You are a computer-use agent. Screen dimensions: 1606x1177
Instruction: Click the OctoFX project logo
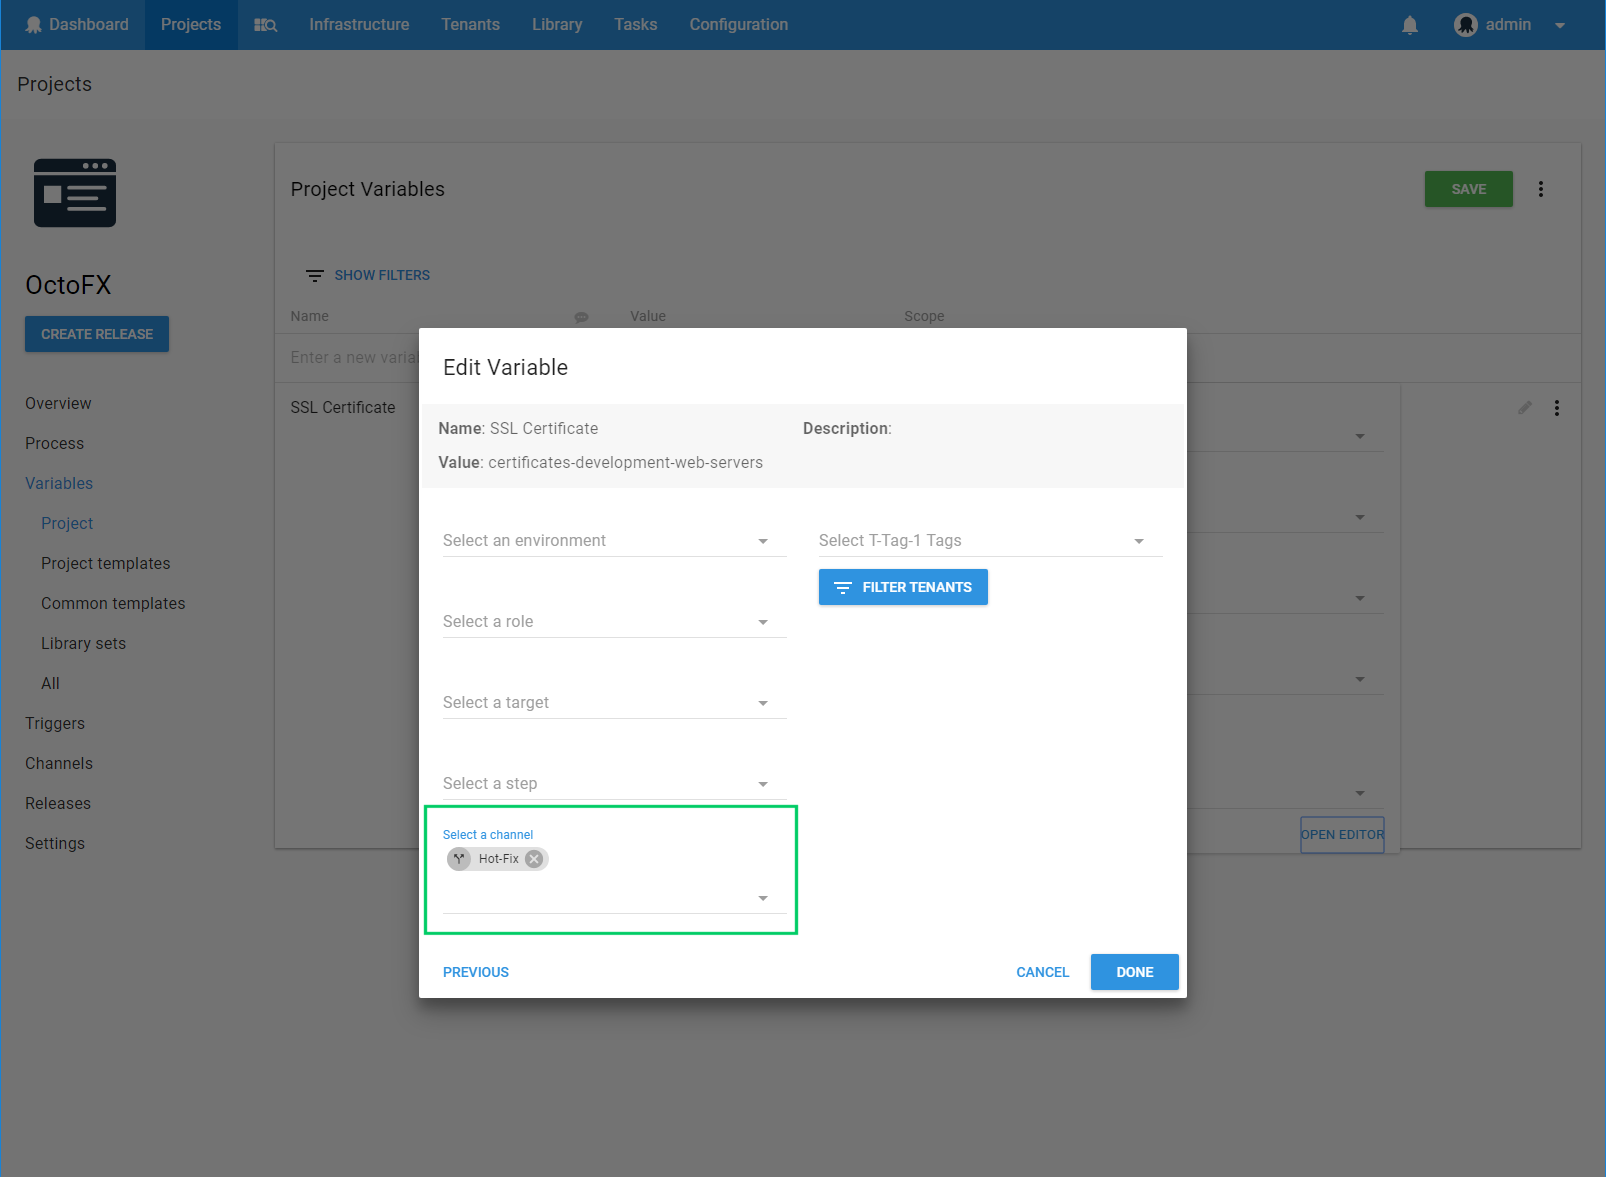click(75, 193)
